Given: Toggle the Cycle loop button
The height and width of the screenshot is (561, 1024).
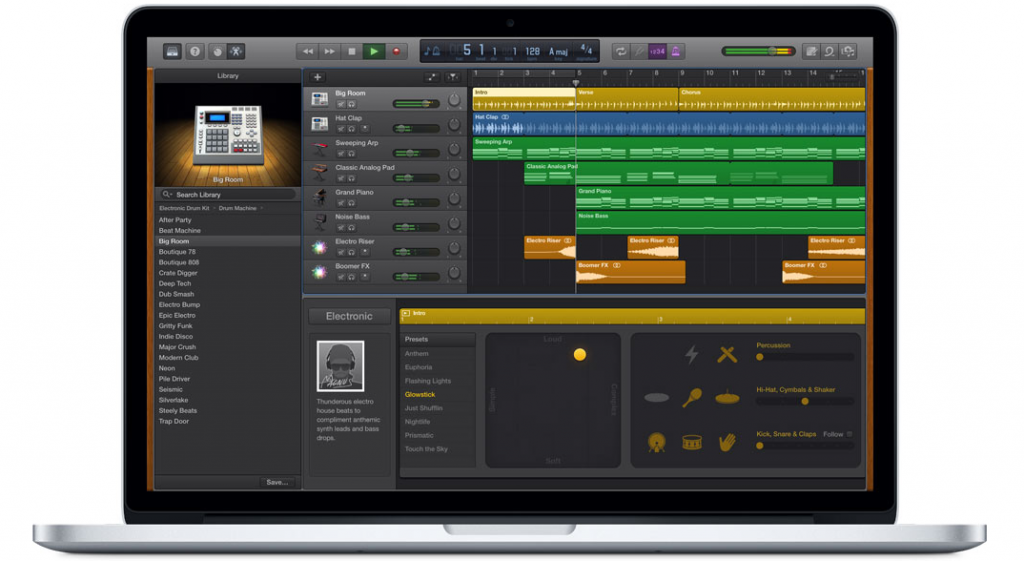Looking at the screenshot, I should (x=621, y=51).
